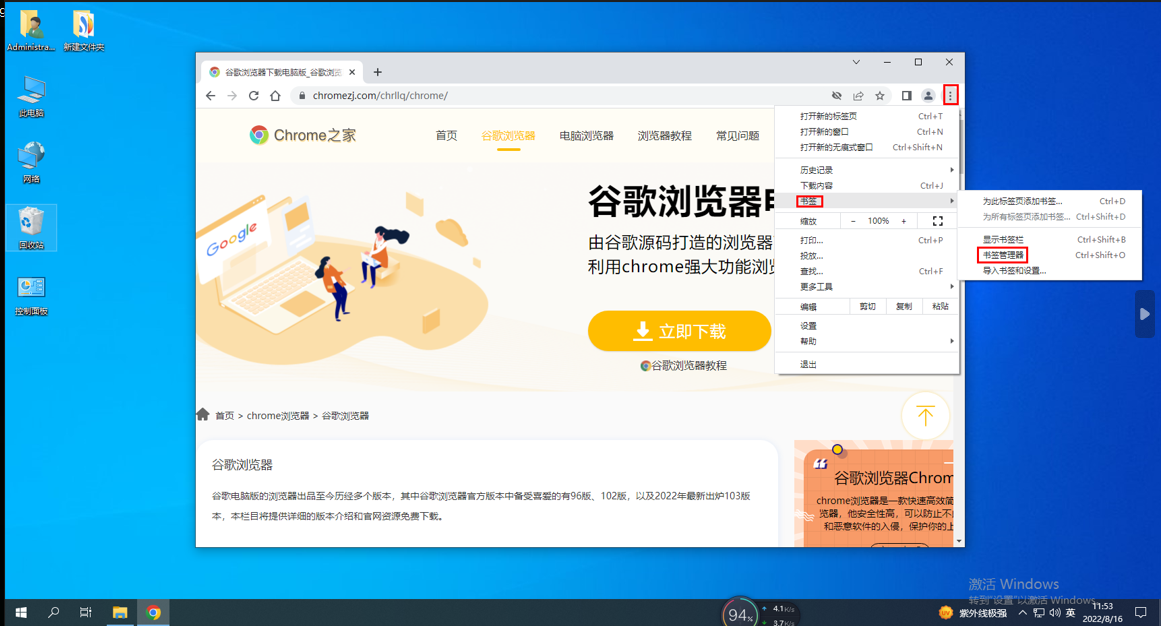Select 书签管理器 from bookmarks submenu
1161x626 pixels.
click(x=1003, y=254)
